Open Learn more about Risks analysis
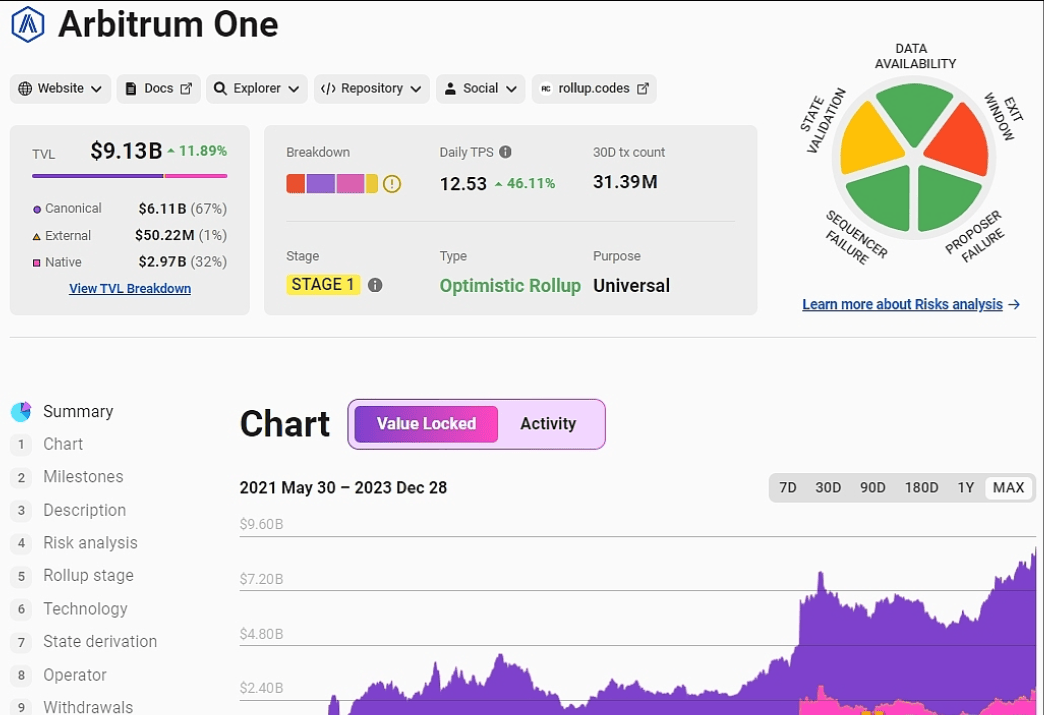 tap(910, 304)
